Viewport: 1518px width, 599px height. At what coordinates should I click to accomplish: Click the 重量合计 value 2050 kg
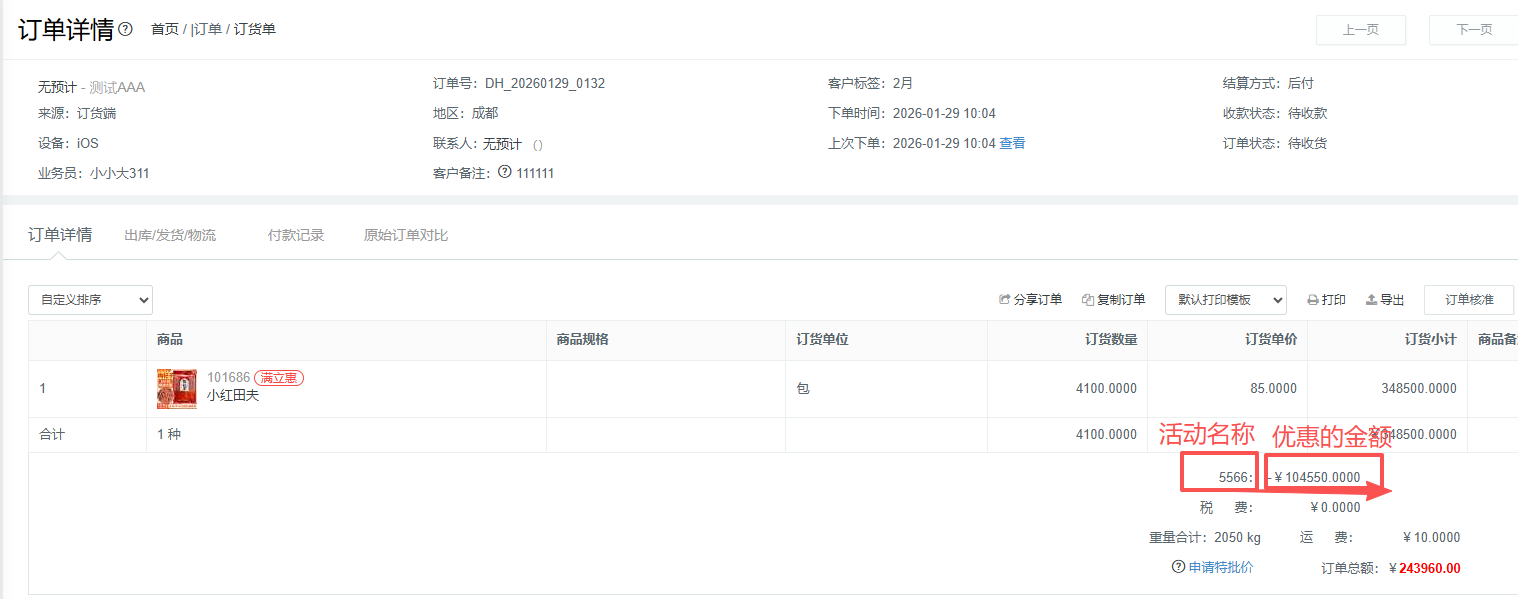pyautogui.click(x=1237, y=537)
